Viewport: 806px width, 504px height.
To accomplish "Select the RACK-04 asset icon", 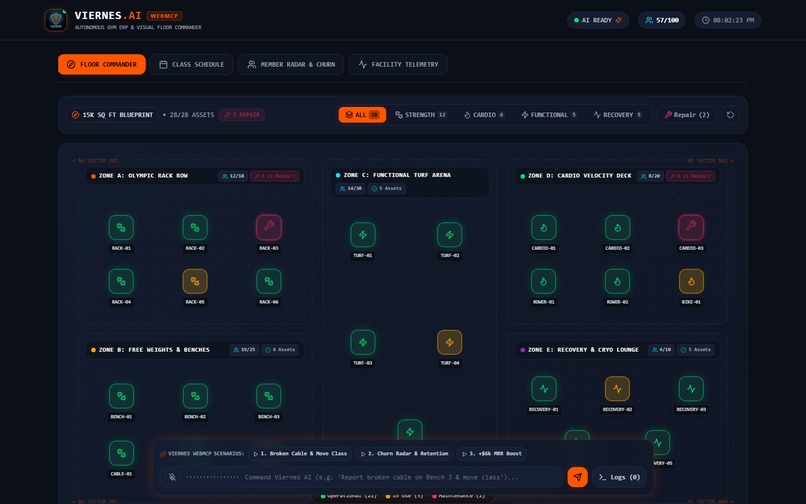I will tap(121, 281).
